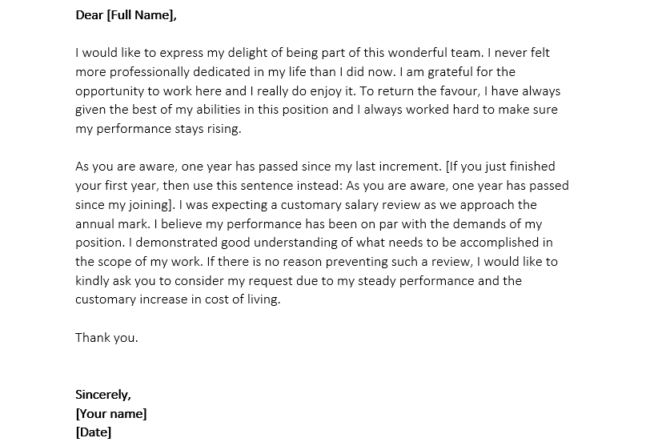
Task: Click the phrase "scope of my work"
Action: (134, 262)
